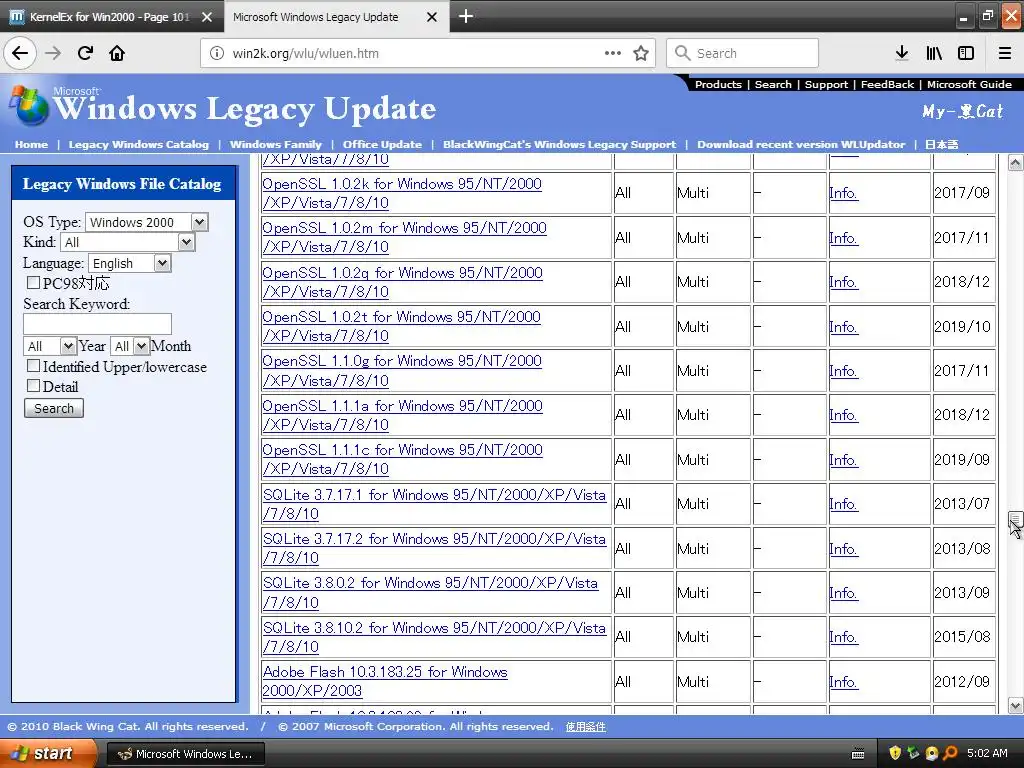The width and height of the screenshot is (1024, 768).
Task: Check Identified Upper/lowercase option
Action: [33, 366]
